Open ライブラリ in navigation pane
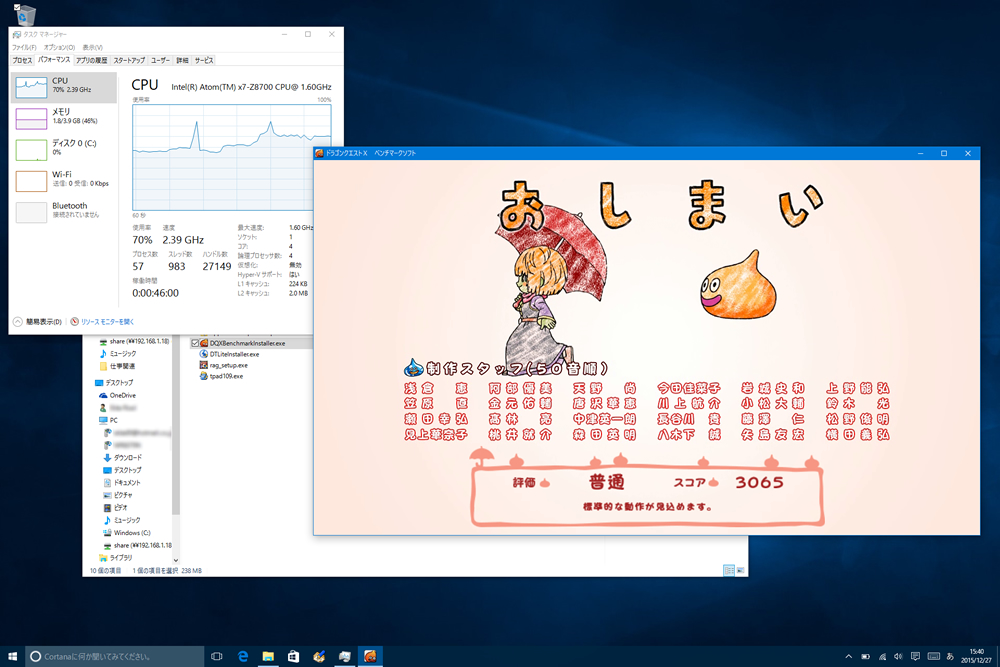 point(115,558)
